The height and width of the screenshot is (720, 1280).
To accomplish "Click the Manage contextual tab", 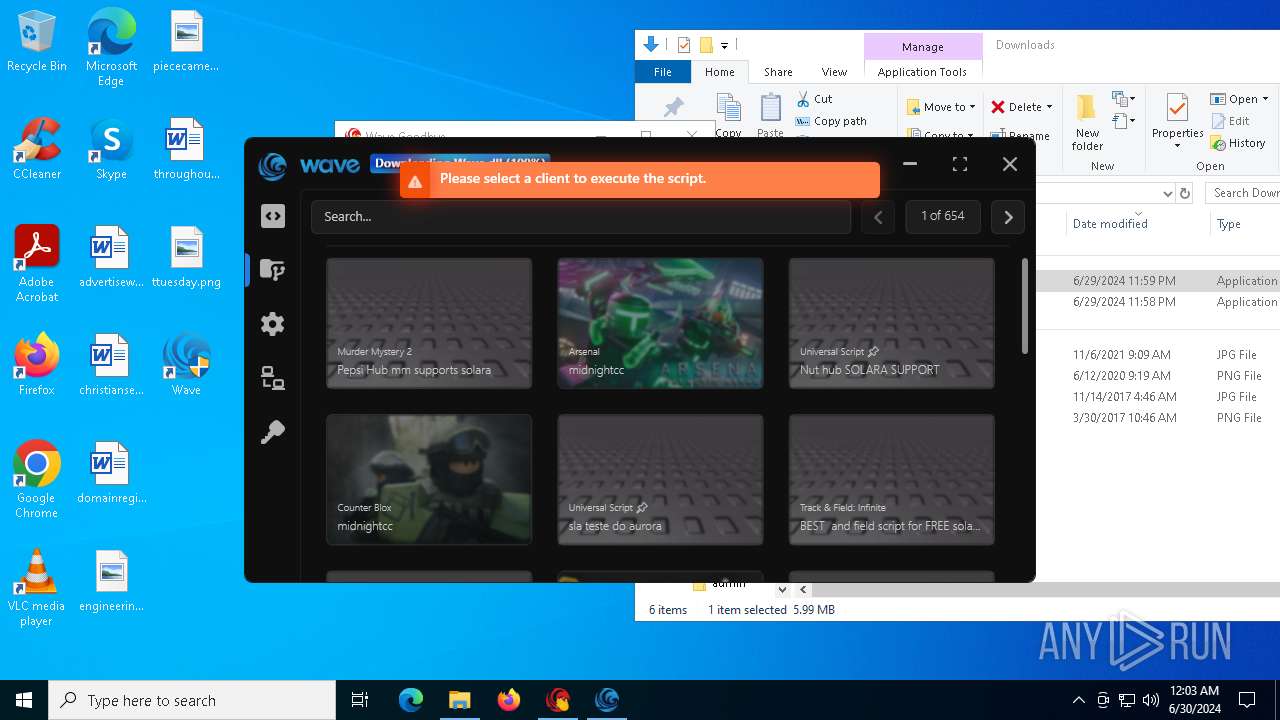I will pos(923,47).
